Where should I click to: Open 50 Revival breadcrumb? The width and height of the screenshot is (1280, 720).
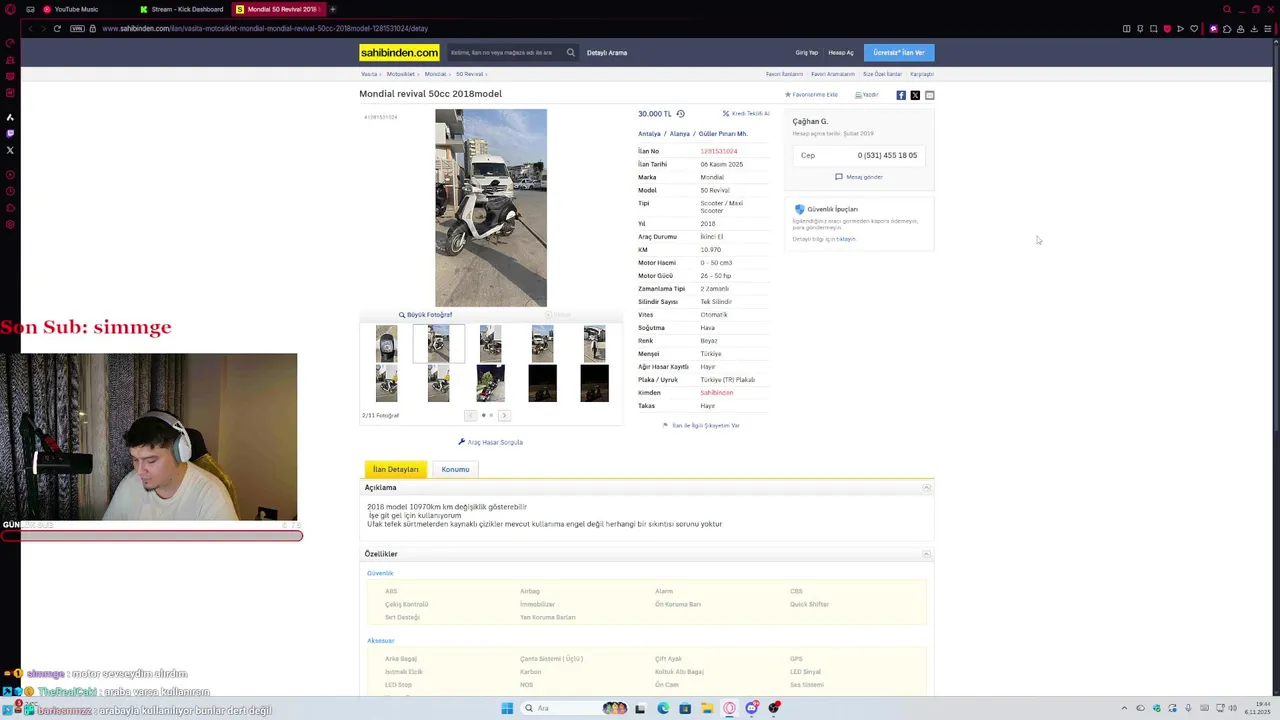click(469, 74)
